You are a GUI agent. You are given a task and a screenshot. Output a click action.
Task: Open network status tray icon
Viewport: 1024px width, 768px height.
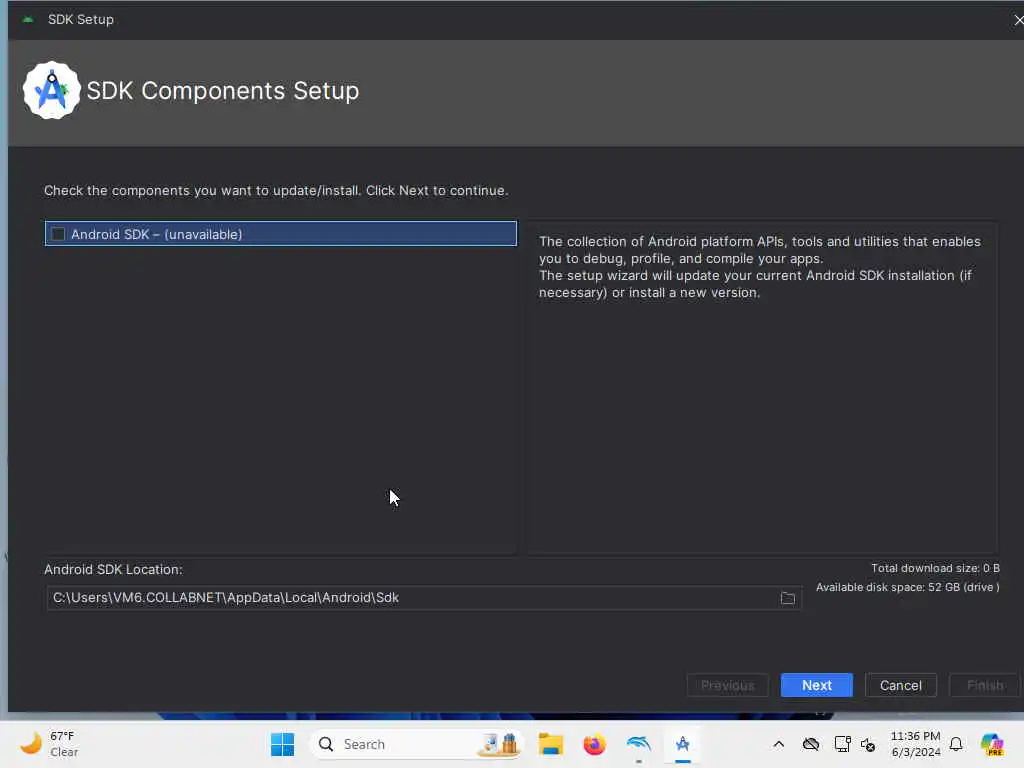point(842,744)
